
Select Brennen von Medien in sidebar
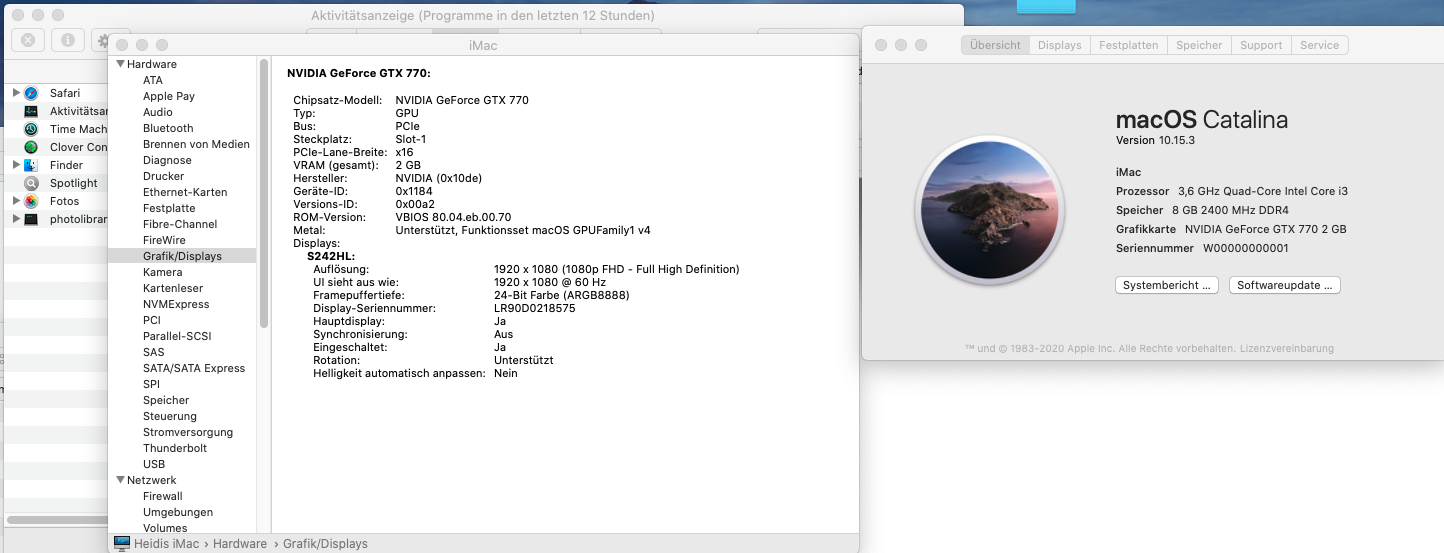coord(196,144)
